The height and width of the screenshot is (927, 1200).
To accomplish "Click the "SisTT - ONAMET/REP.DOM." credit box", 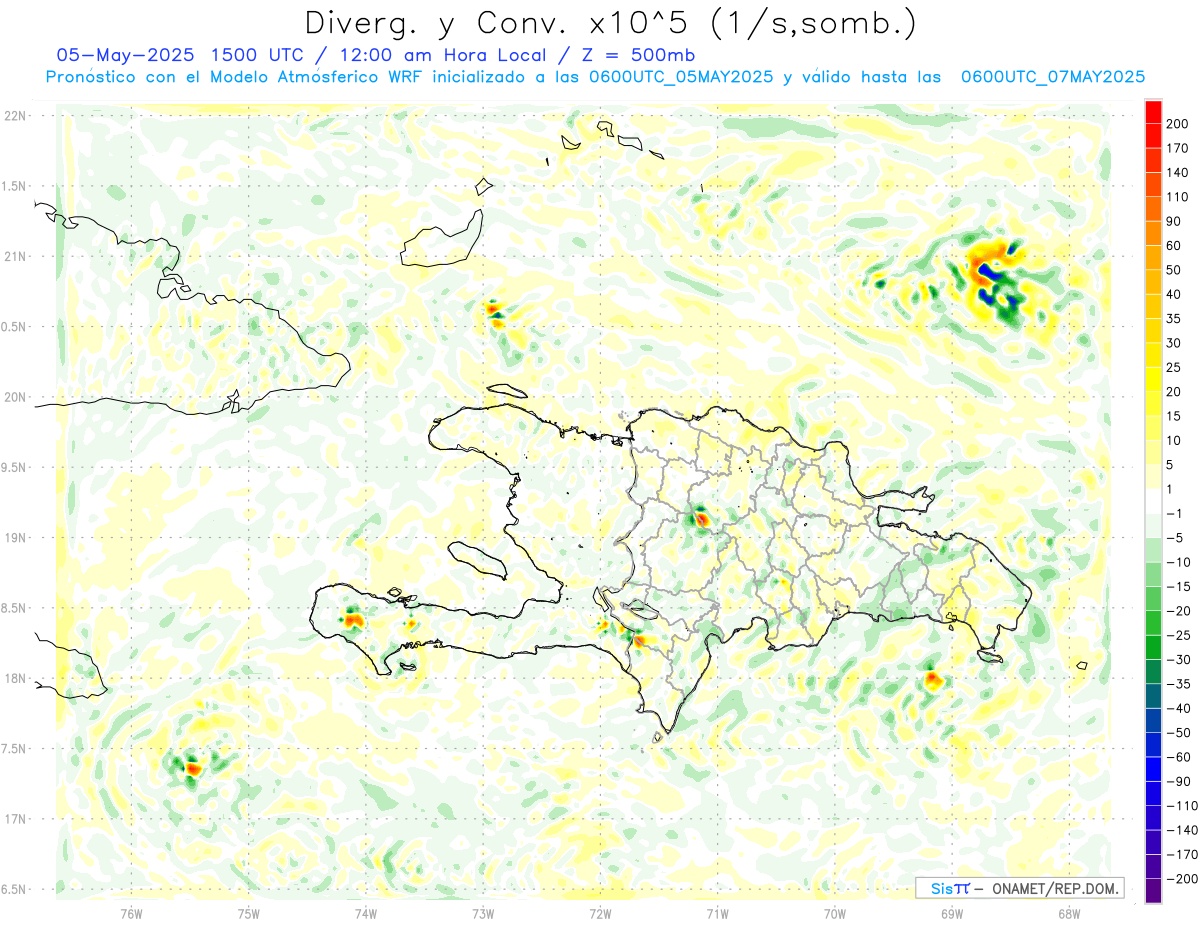I will (1020, 888).
